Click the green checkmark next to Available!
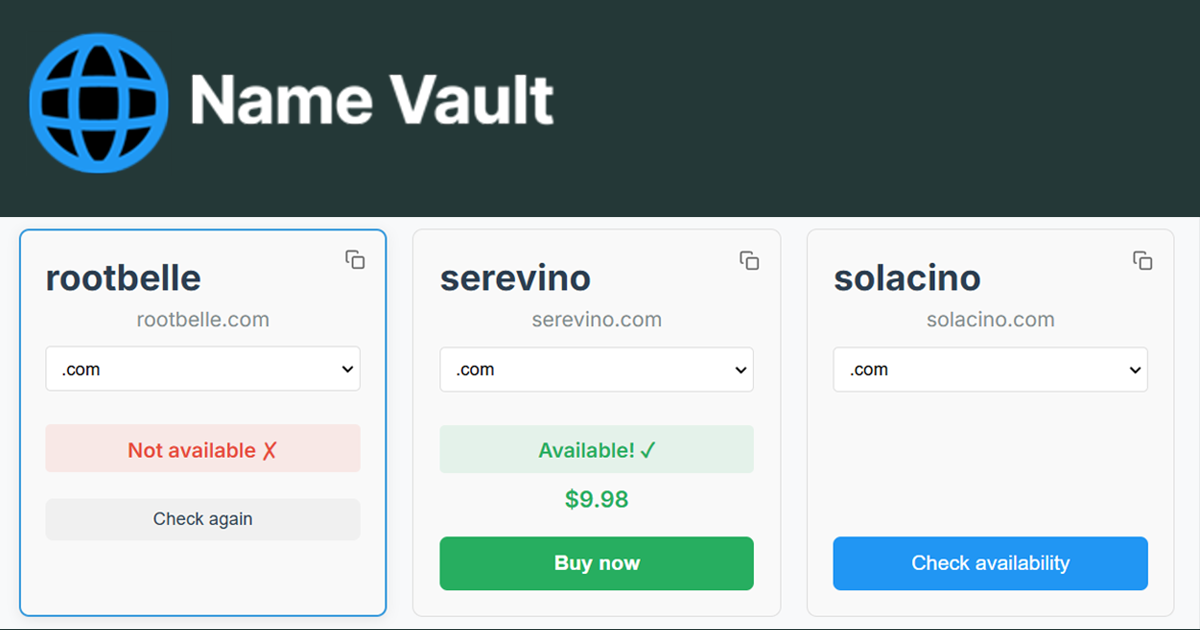This screenshot has height=630, width=1200. pos(648,449)
